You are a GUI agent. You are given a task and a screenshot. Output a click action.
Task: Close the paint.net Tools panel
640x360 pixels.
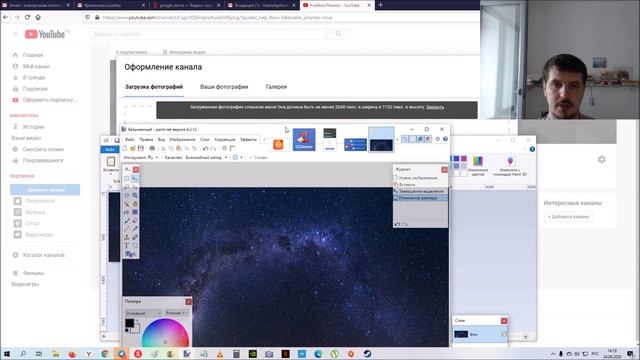tap(136, 169)
